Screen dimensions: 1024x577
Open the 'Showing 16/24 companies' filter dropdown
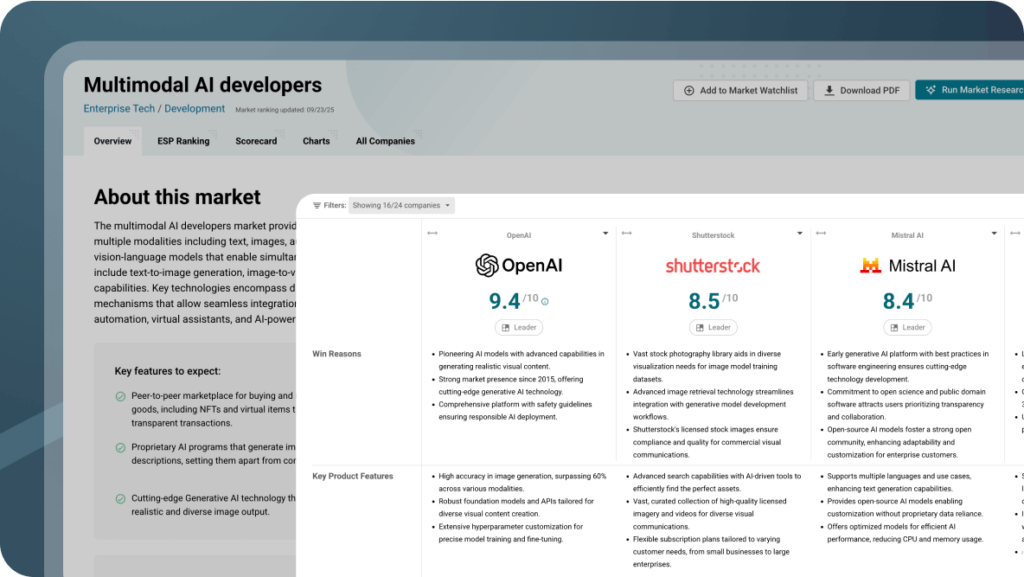click(x=402, y=205)
